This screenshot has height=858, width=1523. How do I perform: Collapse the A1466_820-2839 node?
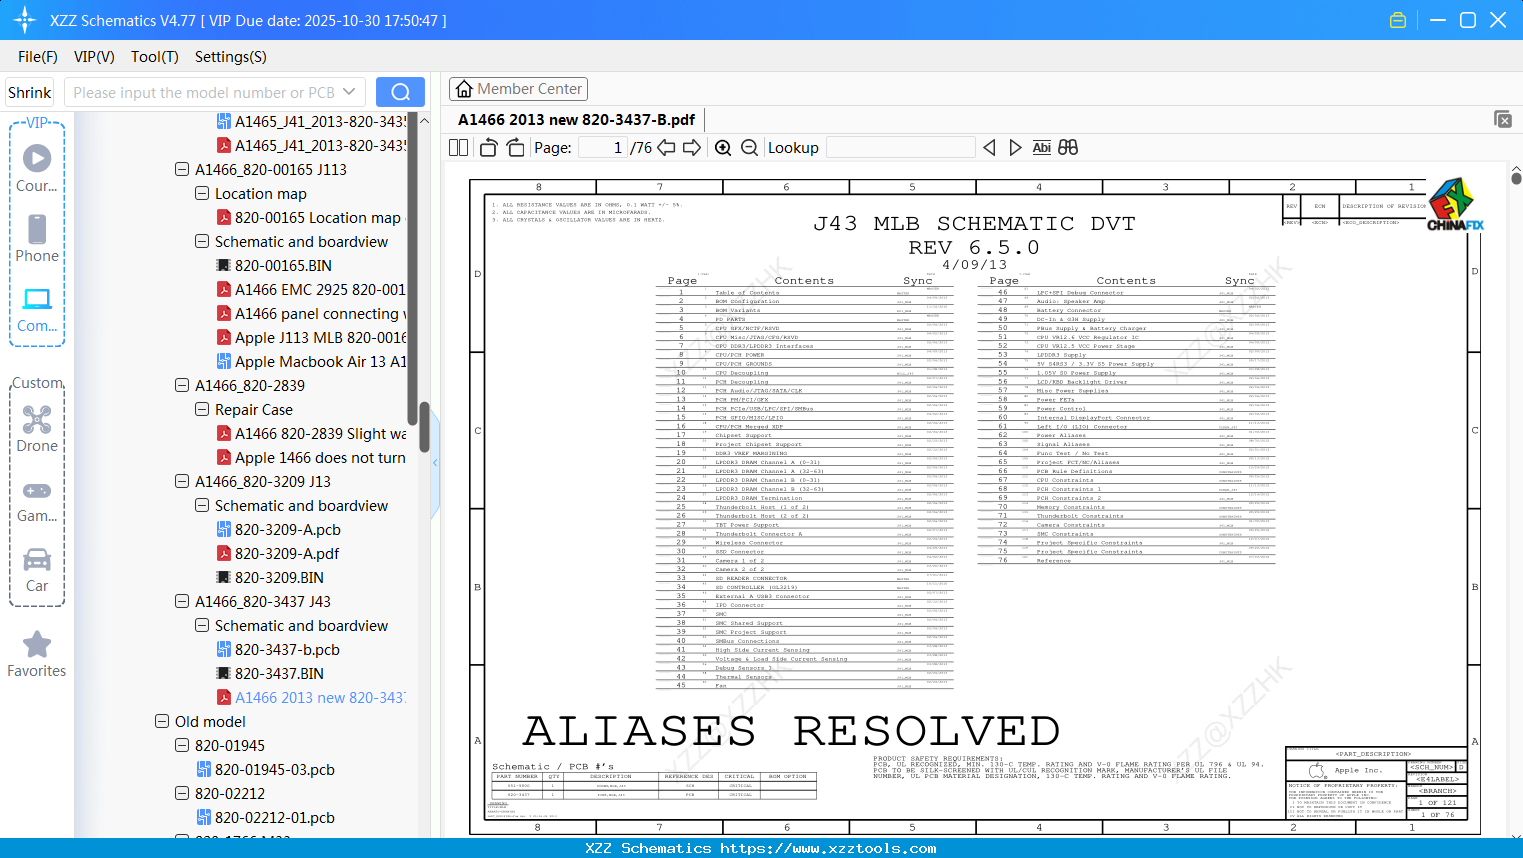(182, 386)
